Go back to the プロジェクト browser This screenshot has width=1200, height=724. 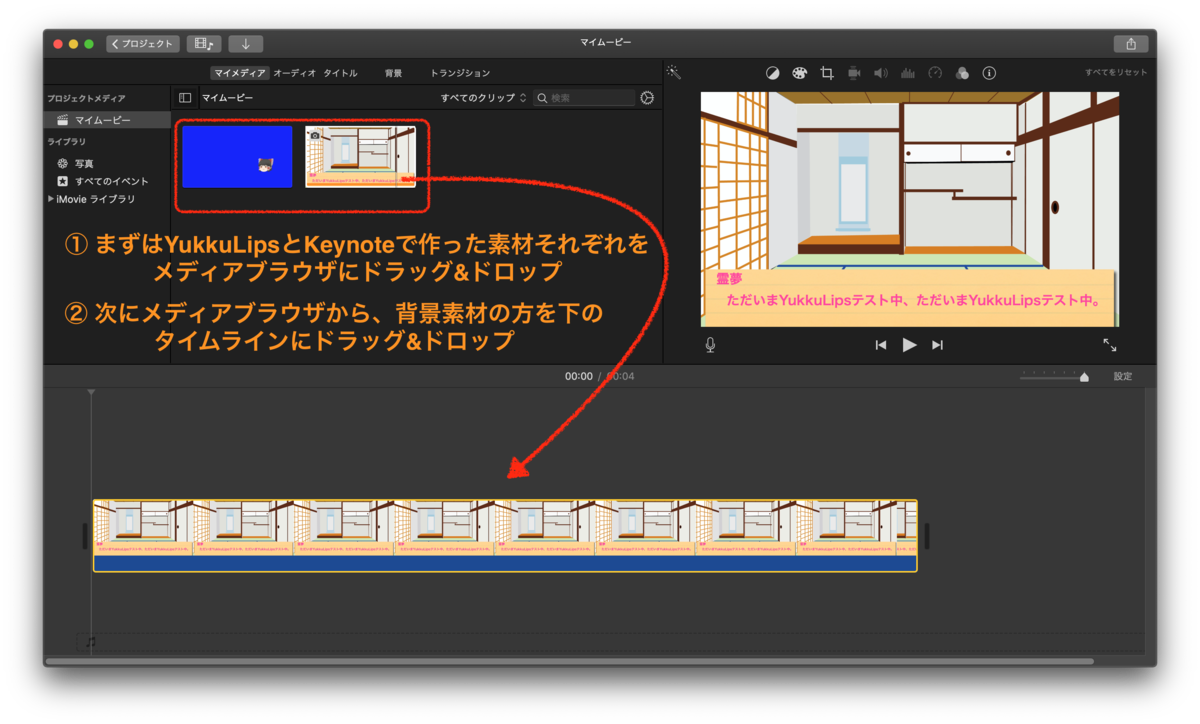coord(143,44)
